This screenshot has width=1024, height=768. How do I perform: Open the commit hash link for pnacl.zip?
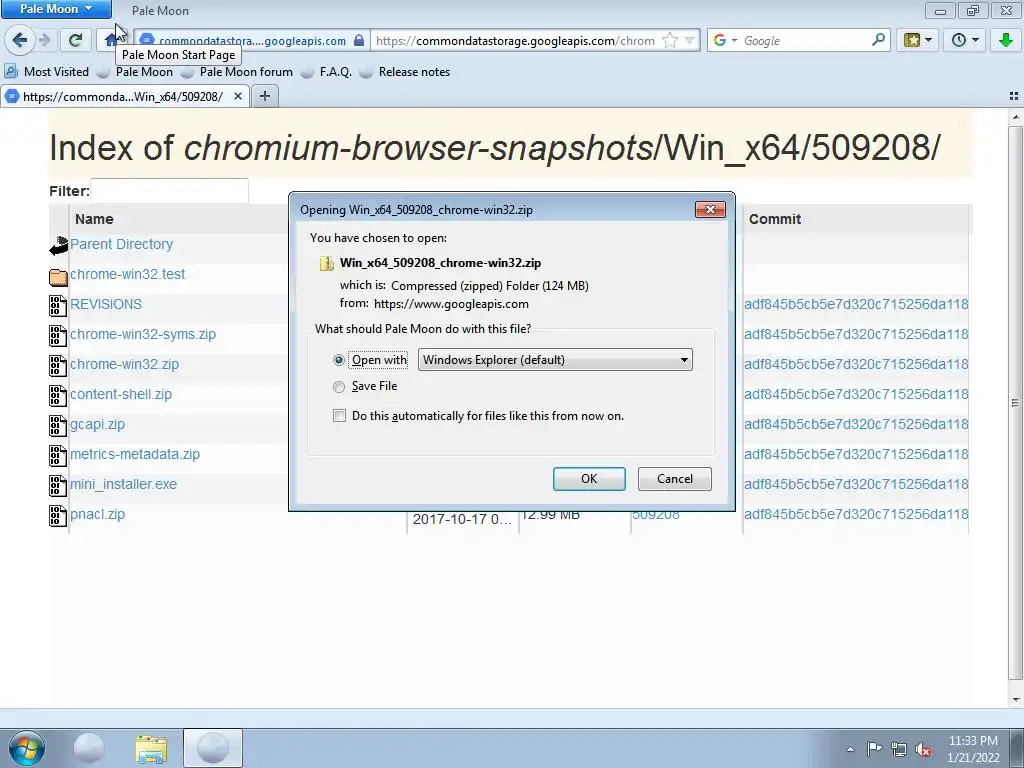click(856, 515)
